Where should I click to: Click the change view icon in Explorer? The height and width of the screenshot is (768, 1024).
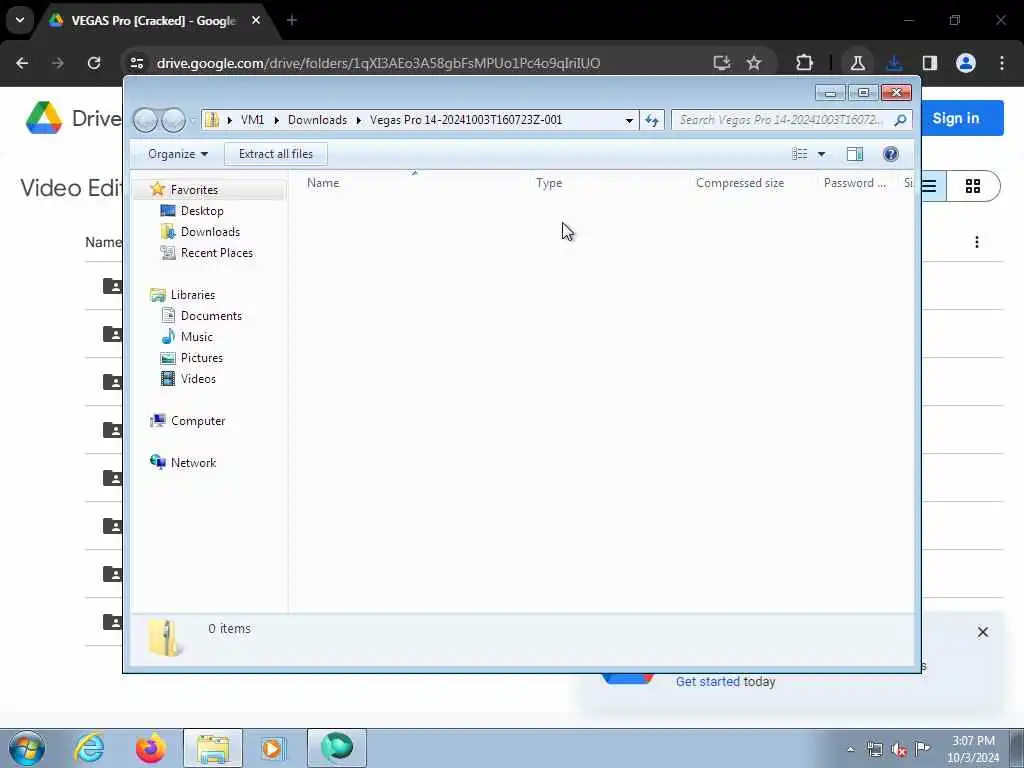tap(799, 154)
